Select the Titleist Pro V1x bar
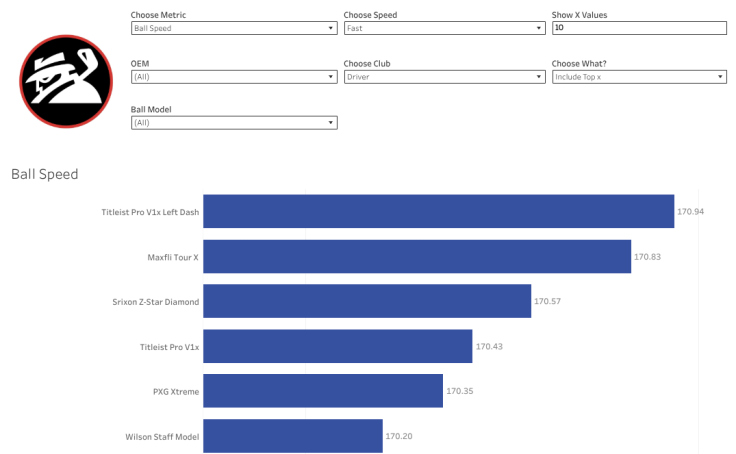This screenshot has height=454, width=736. click(338, 346)
